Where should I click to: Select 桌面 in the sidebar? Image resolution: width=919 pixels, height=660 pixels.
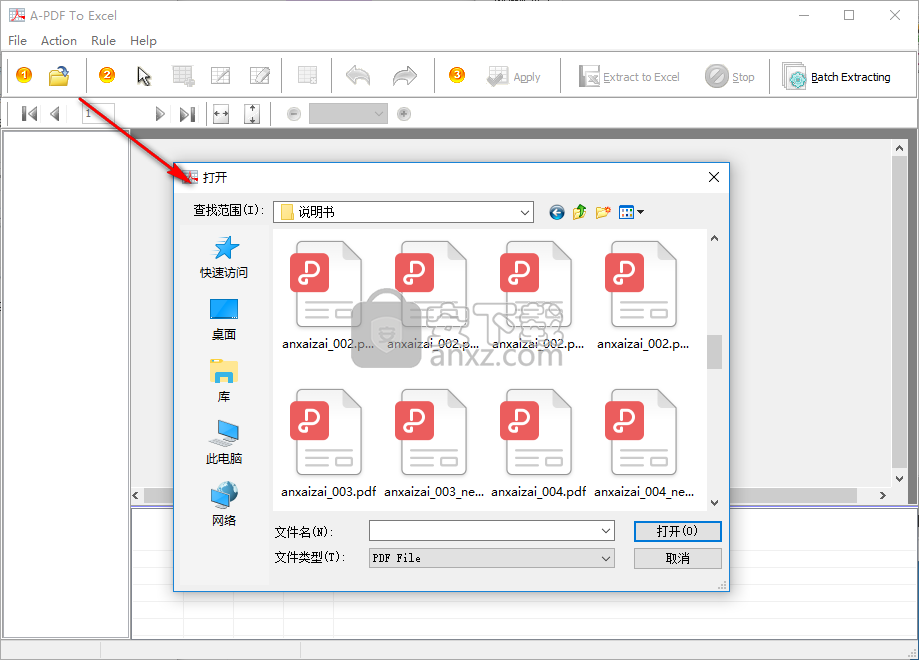pyautogui.click(x=224, y=319)
